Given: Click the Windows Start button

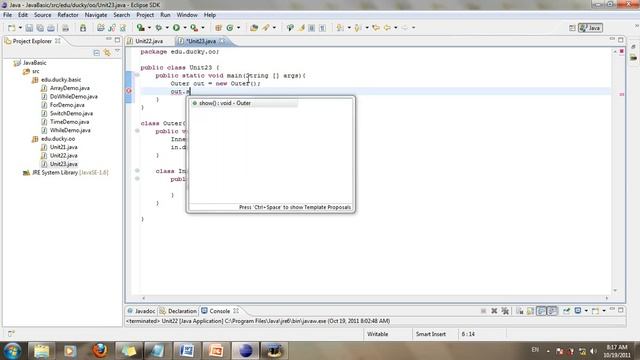Looking at the screenshot, I should (12, 351).
